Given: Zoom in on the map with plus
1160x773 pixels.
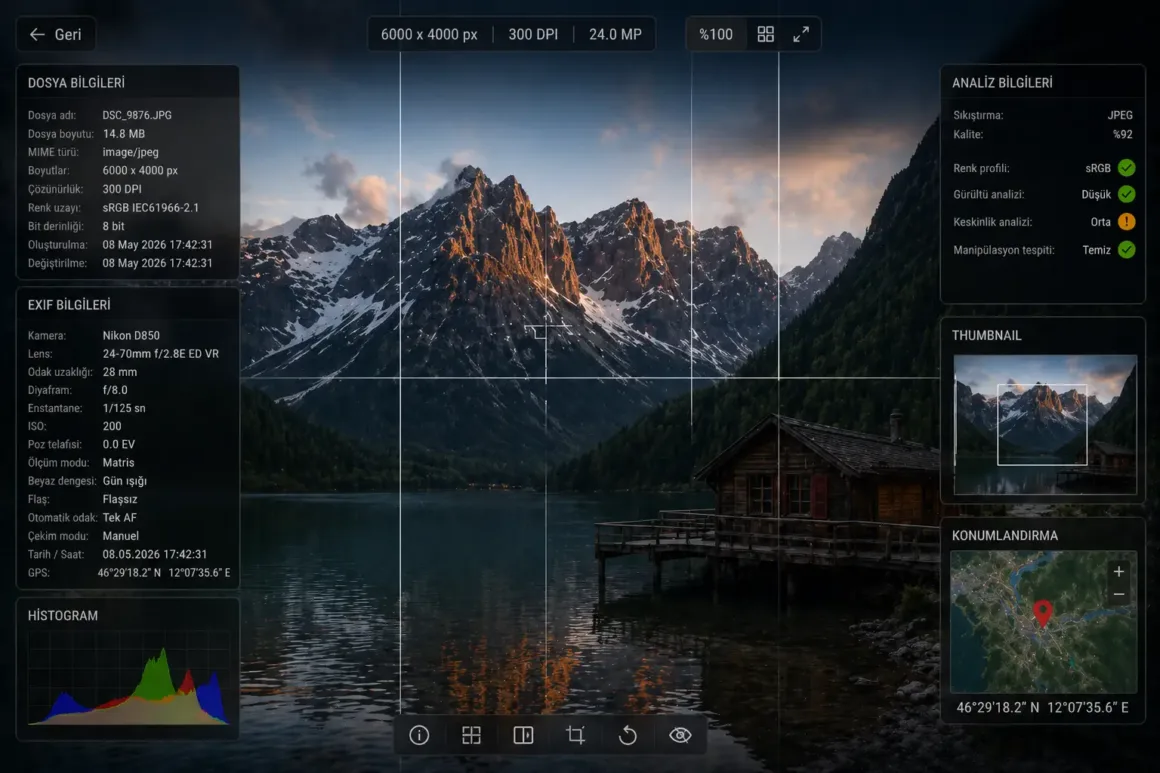Looking at the screenshot, I should pyautogui.click(x=1119, y=572).
